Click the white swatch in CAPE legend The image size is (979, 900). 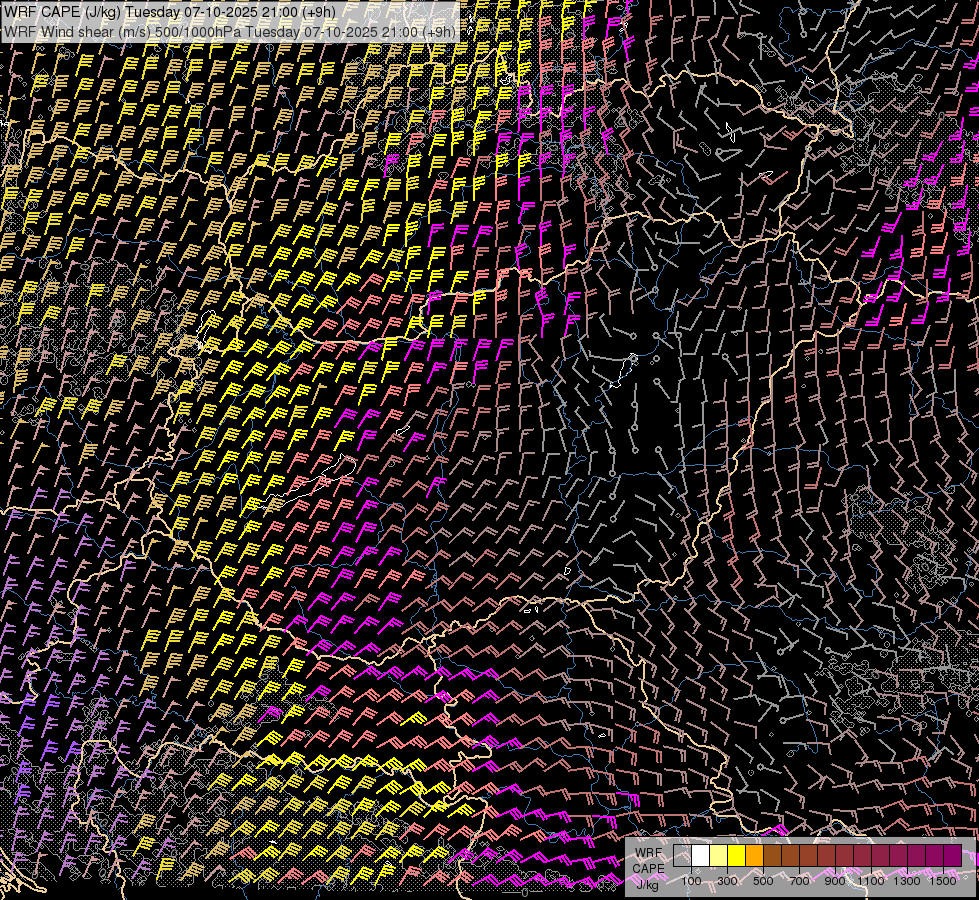click(701, 856)
